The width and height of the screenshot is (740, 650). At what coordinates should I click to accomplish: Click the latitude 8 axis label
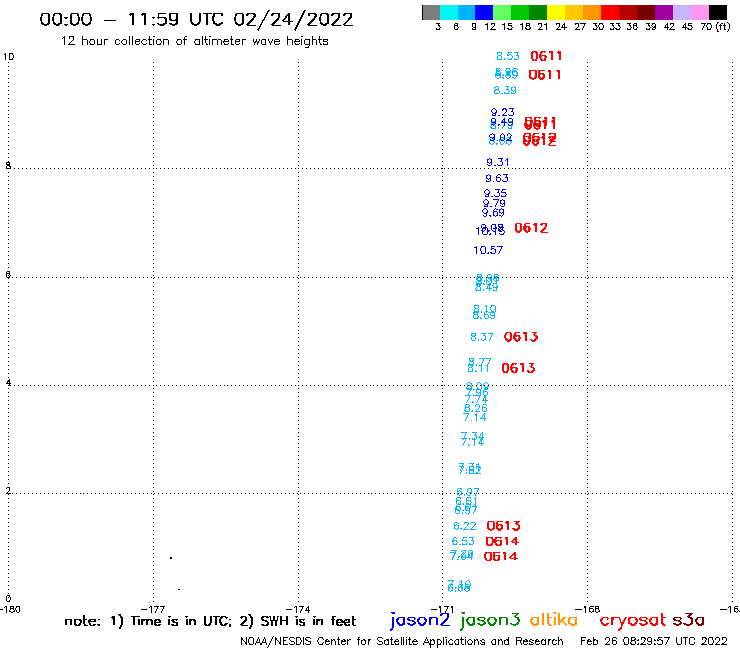(8, 166)
